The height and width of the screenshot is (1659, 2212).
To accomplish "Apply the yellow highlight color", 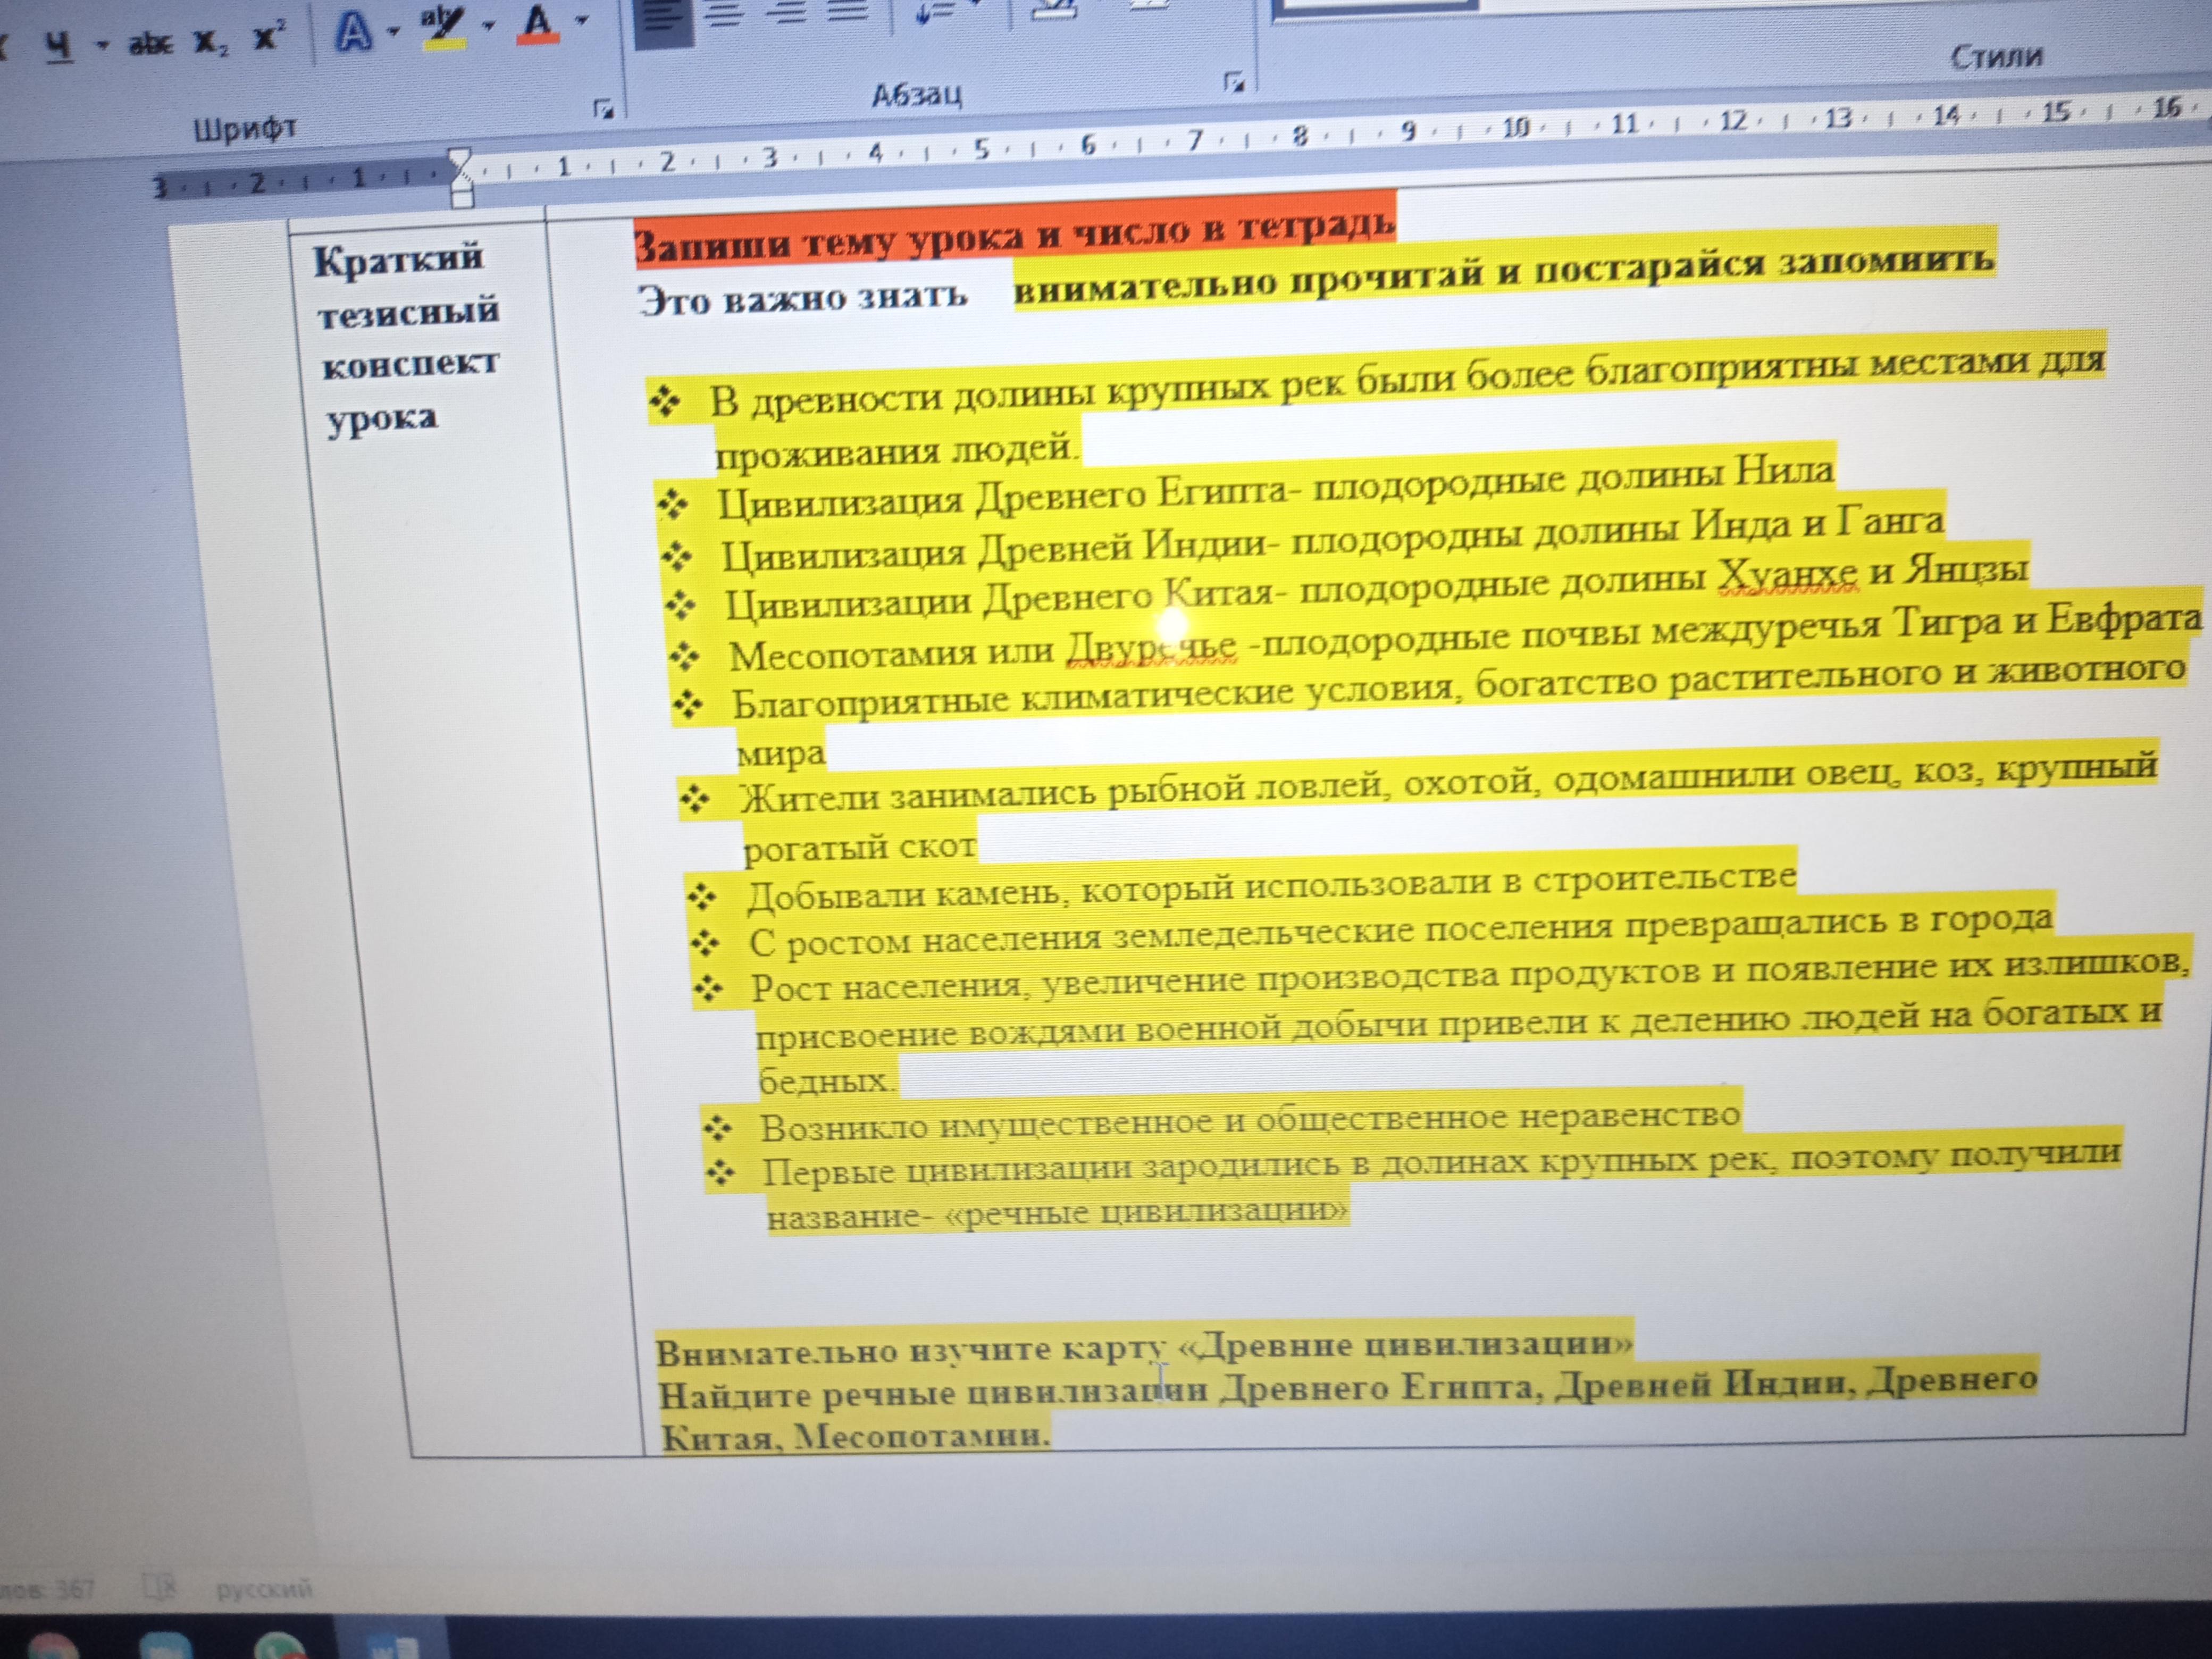I will tap(443, 27).
